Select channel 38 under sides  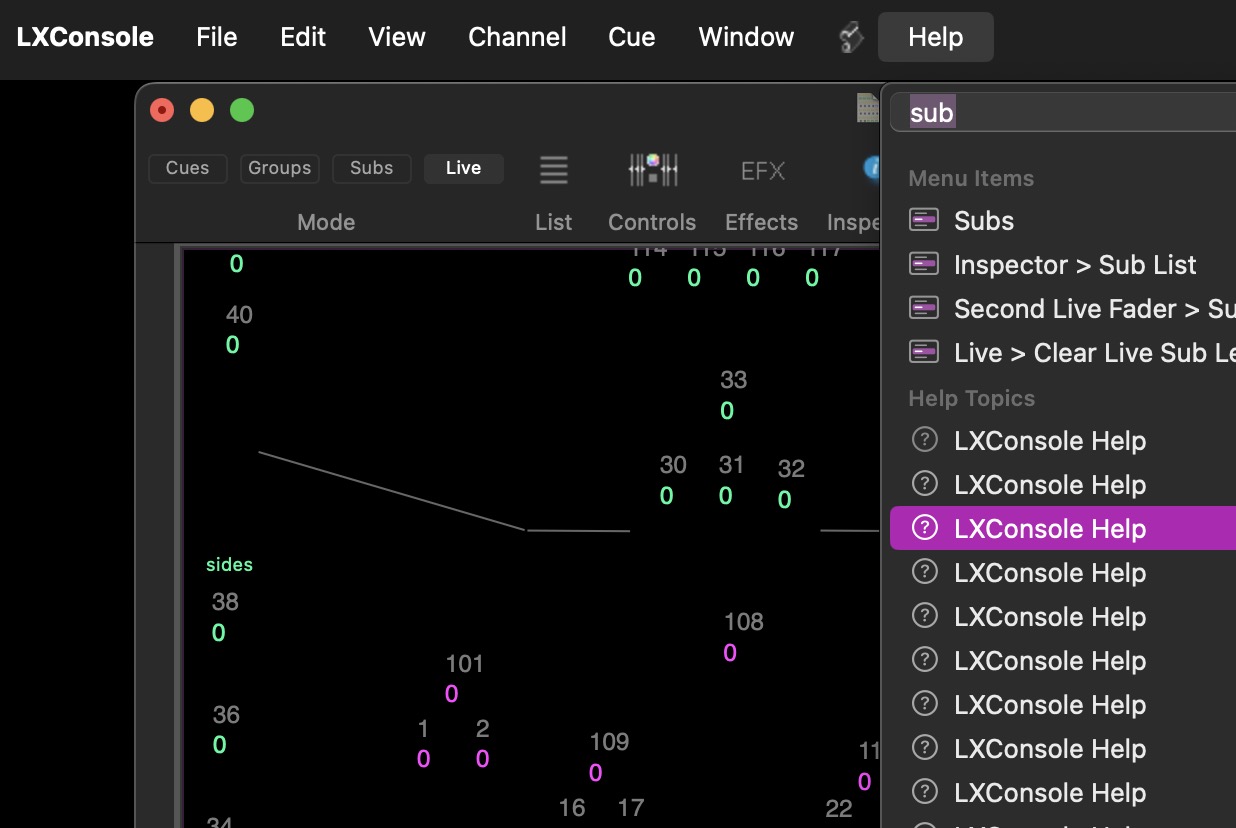point(225,602)
